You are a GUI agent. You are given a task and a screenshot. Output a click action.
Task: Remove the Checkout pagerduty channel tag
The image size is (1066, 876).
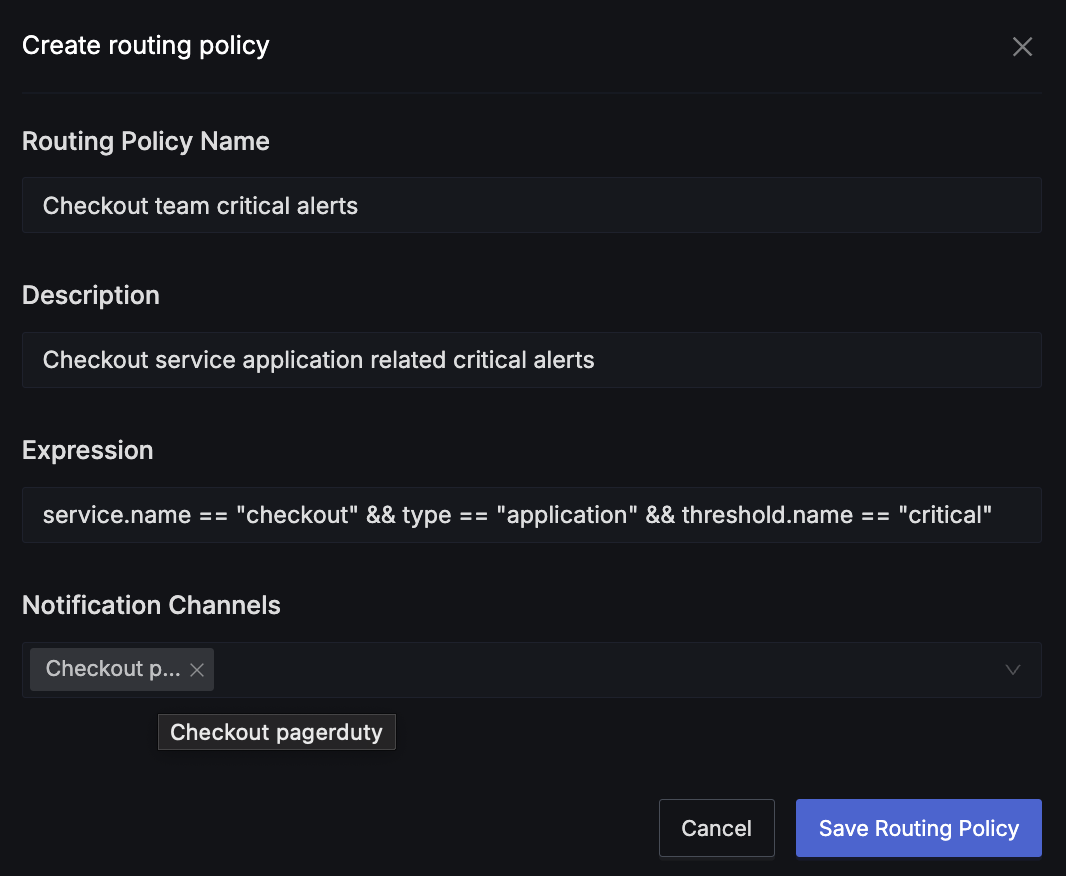[197, 670]
